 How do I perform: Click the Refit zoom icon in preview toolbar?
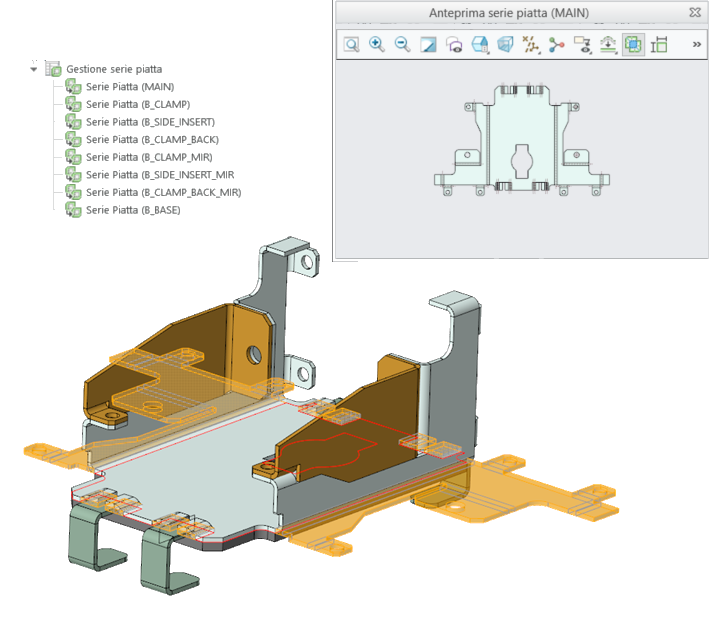coord(352,44)
